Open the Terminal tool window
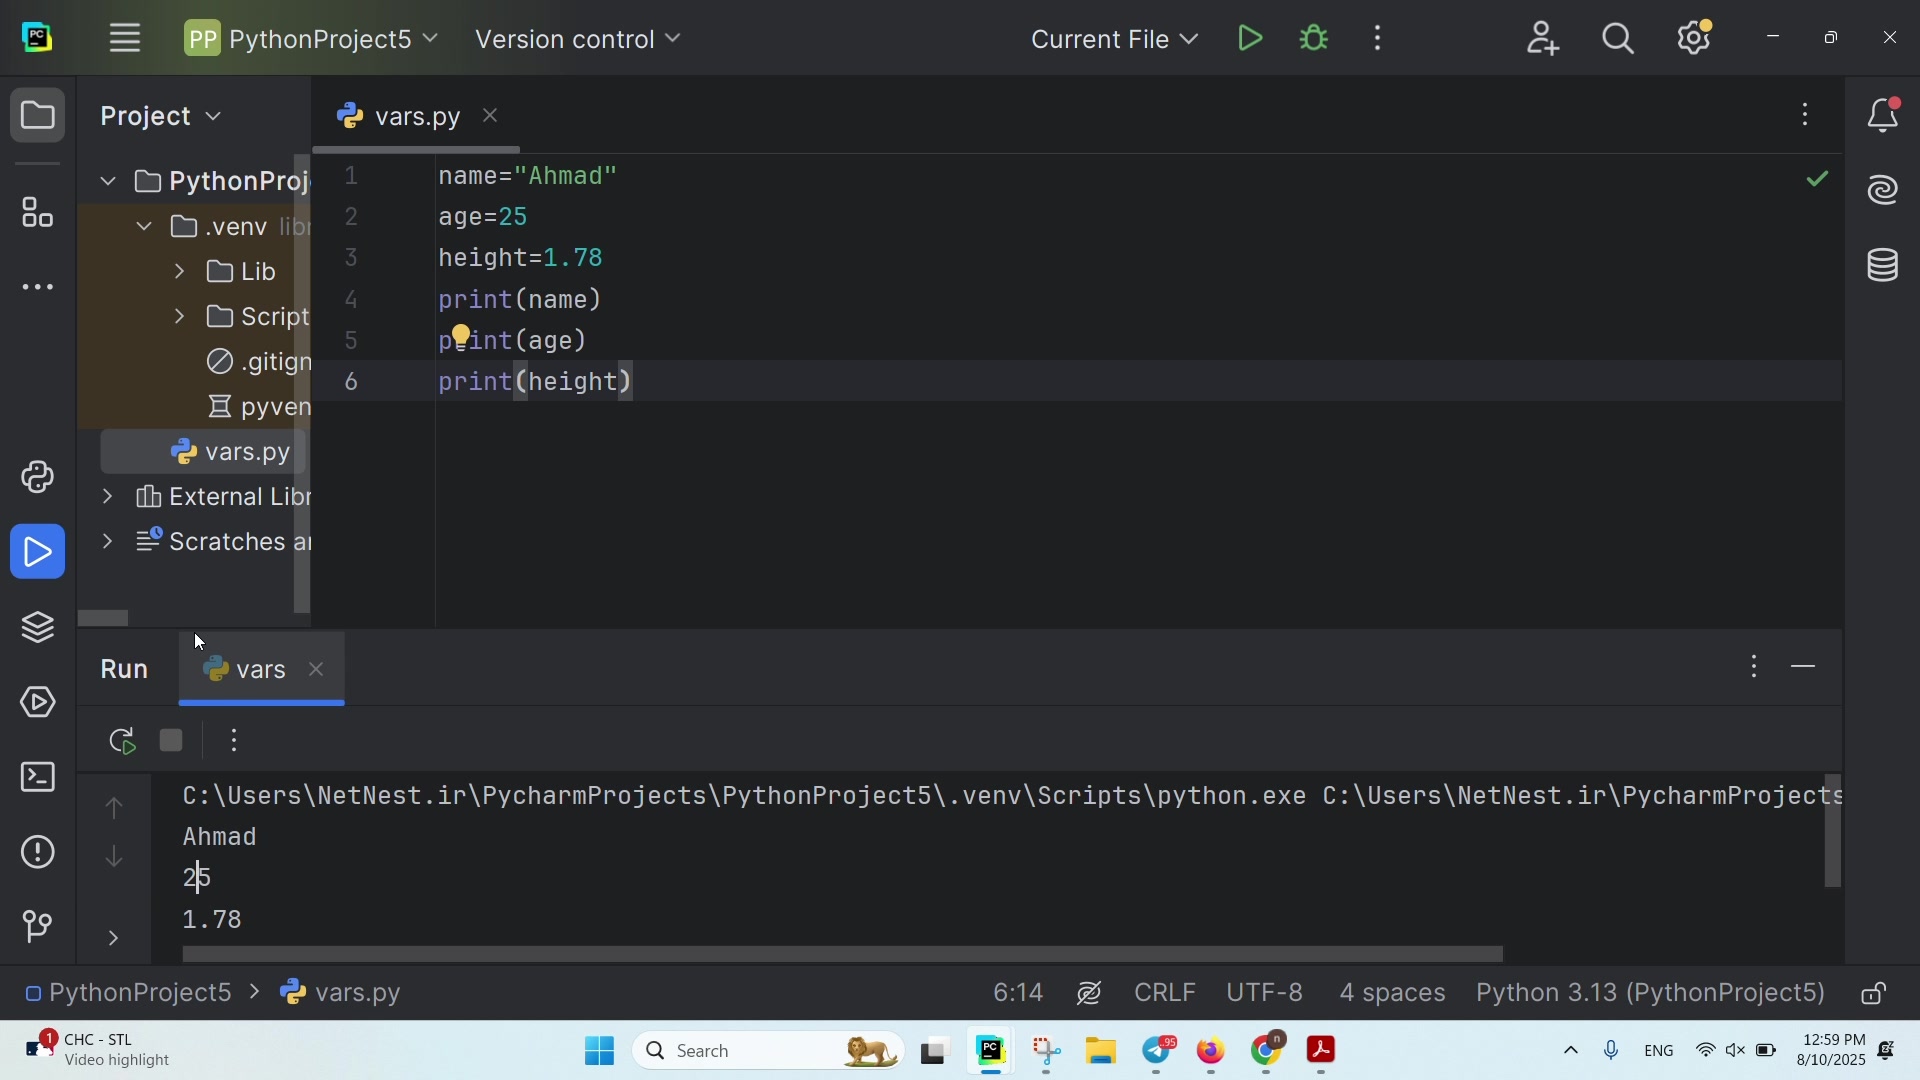 click(38, 779)
